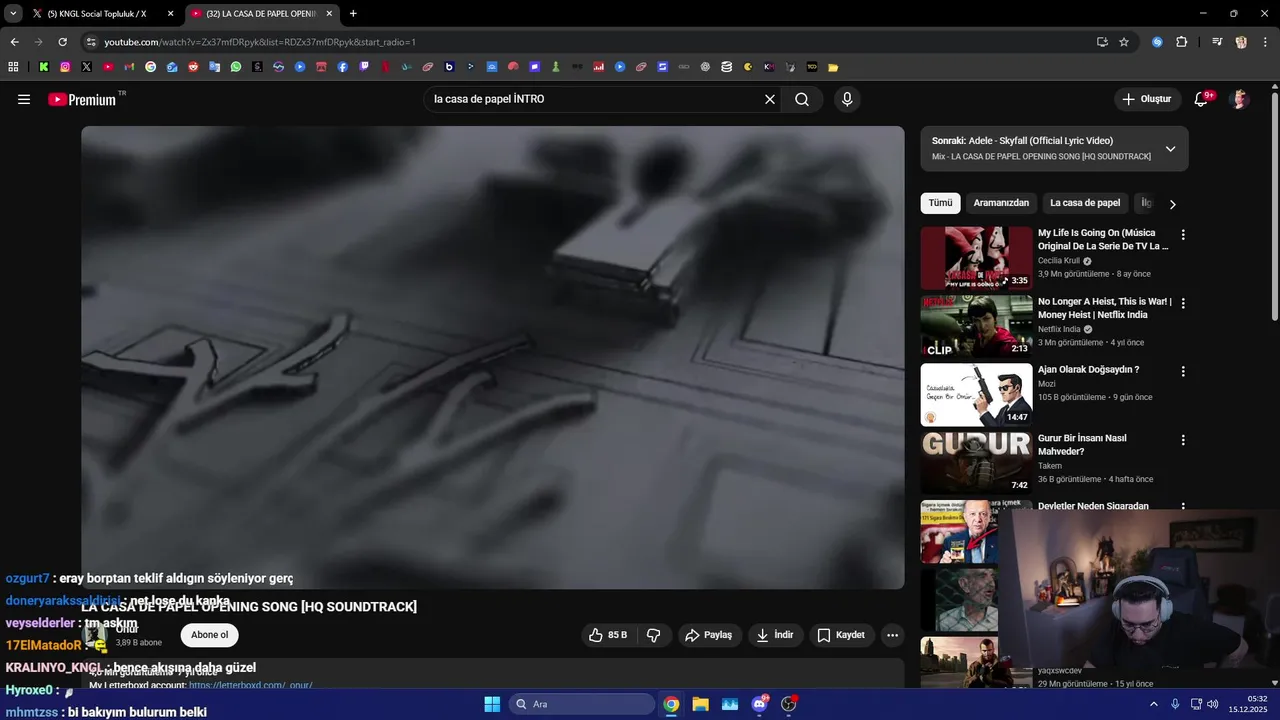Viewport: 1280px width, 720px height.
Task: Go back with the browser back arrow
Action: point(14,42)
